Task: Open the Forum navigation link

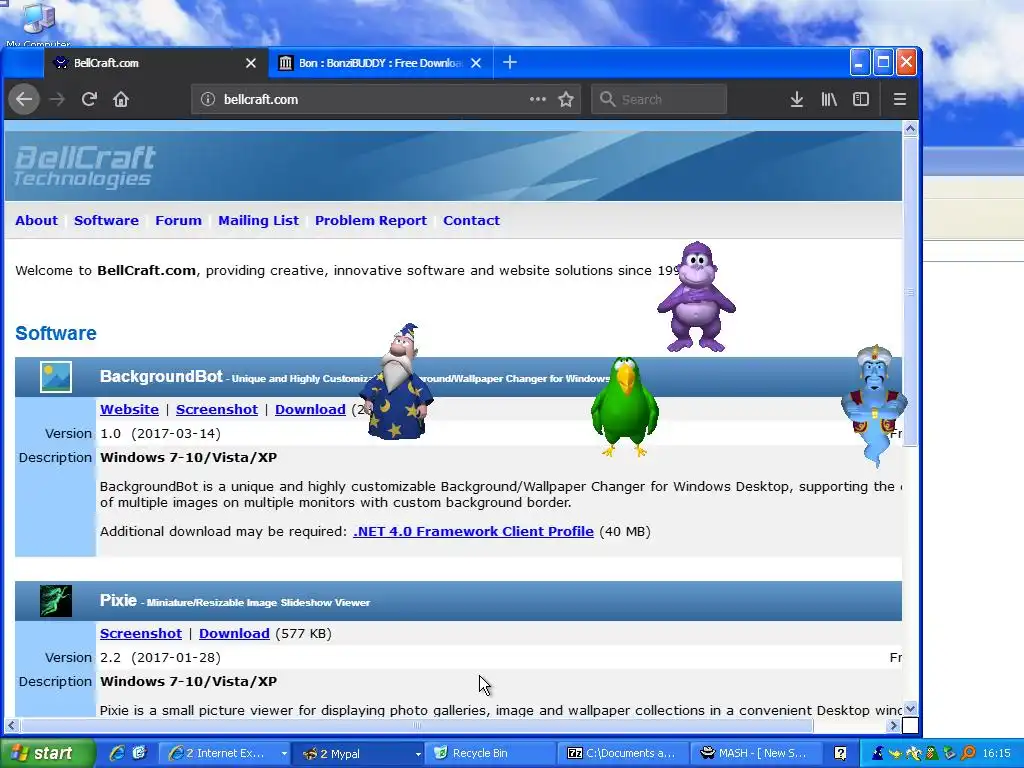Action: [178, 221]
